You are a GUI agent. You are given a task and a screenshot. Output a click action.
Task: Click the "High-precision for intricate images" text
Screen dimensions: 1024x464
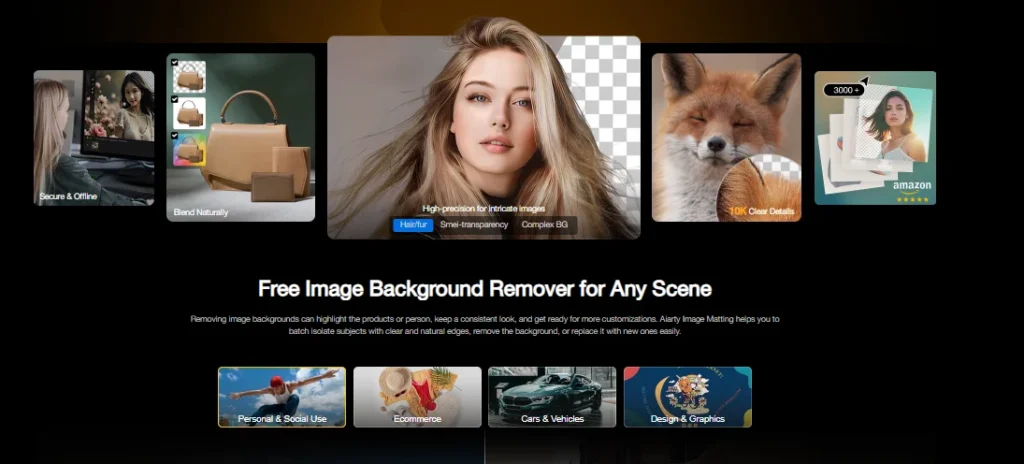click(x=483, y=209)
